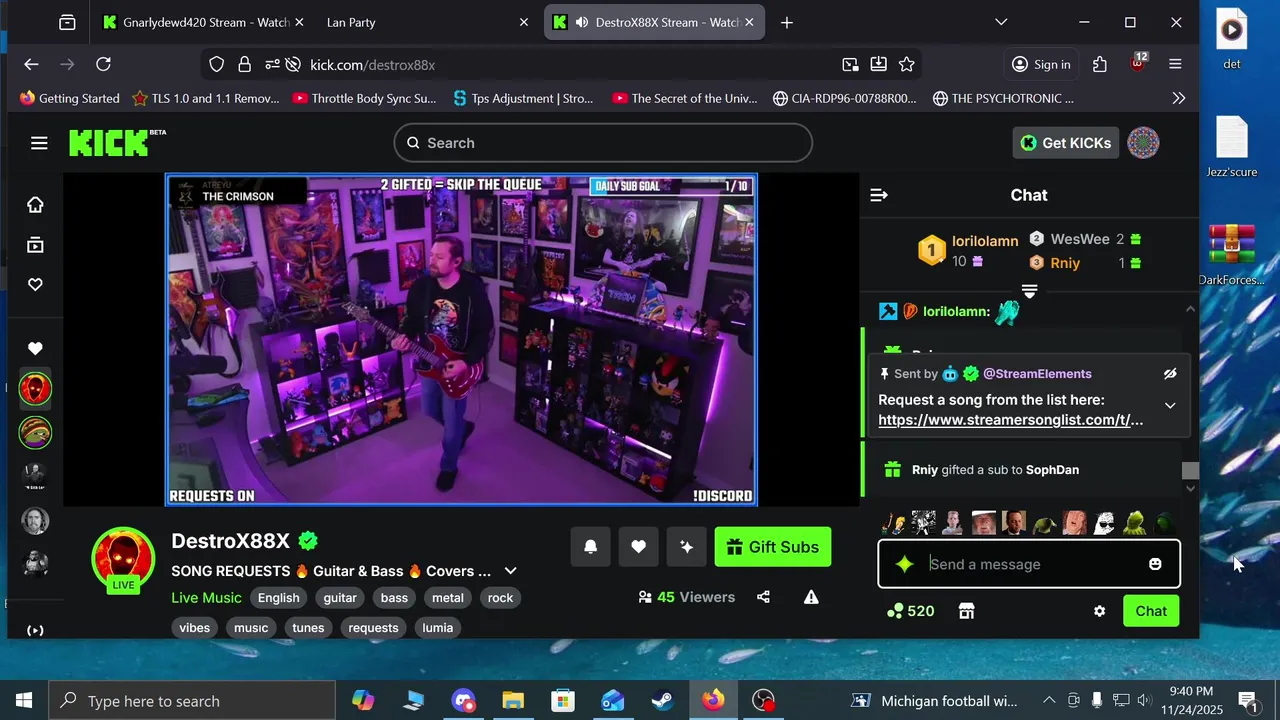Viewport: 1280px width, 720px height.
Task: Click the tracking protection shield icon
Action: 217,64
